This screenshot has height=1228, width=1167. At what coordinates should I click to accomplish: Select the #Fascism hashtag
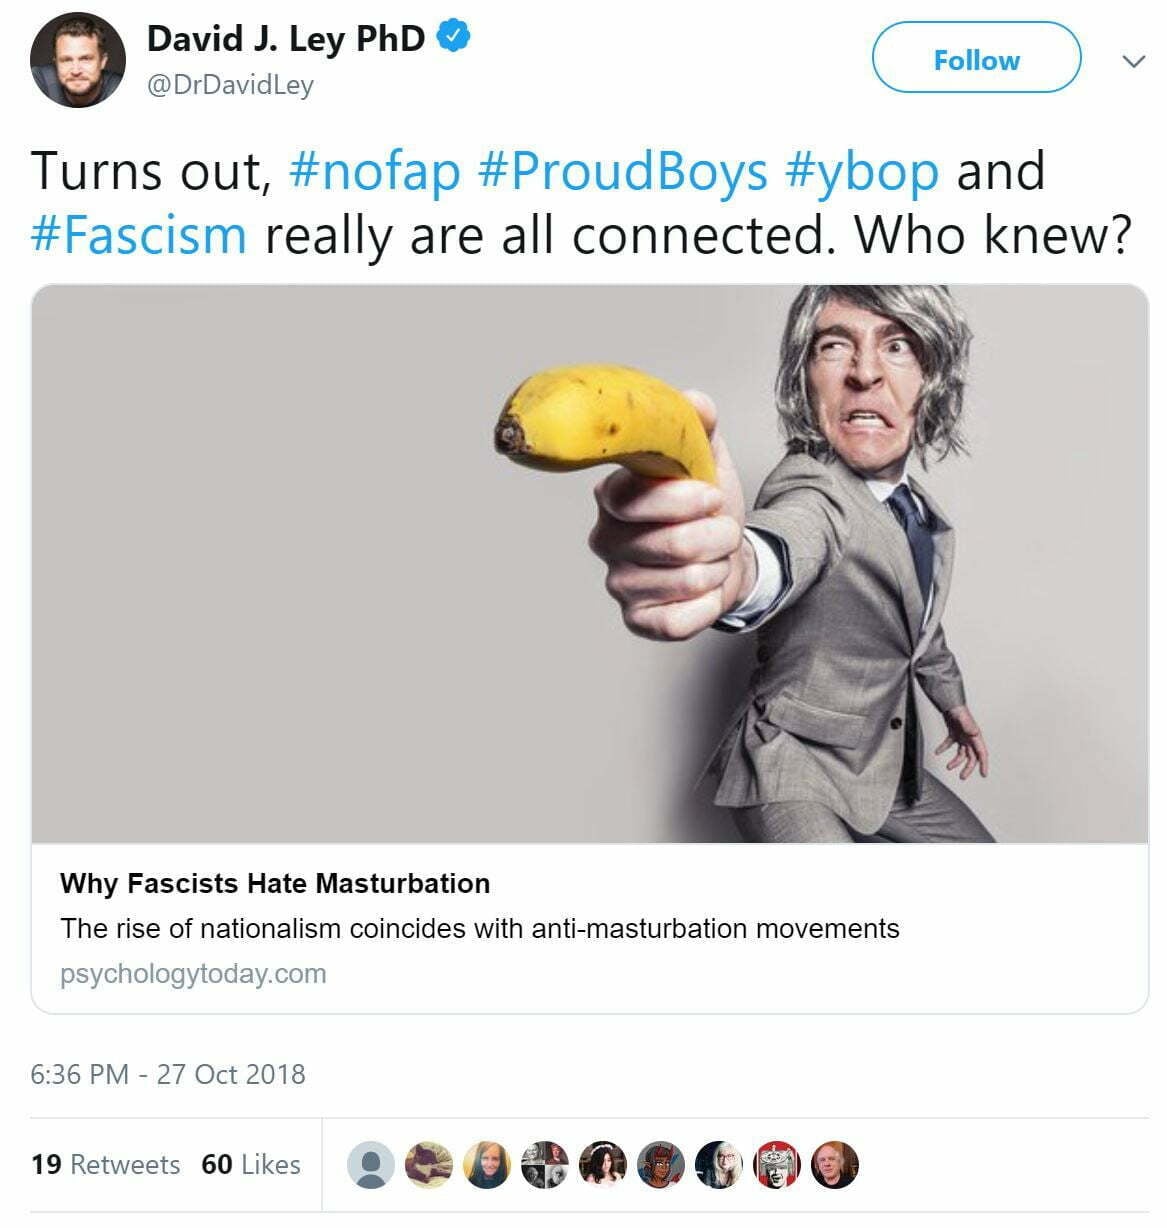coord(139,235)
